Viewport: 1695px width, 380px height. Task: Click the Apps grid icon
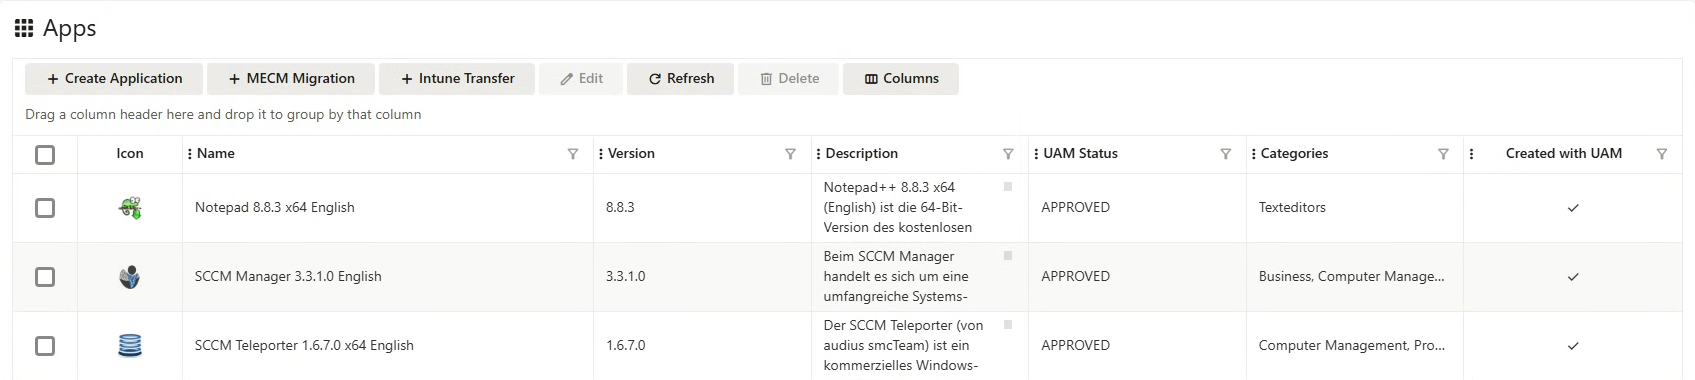(x=24, y=28)
